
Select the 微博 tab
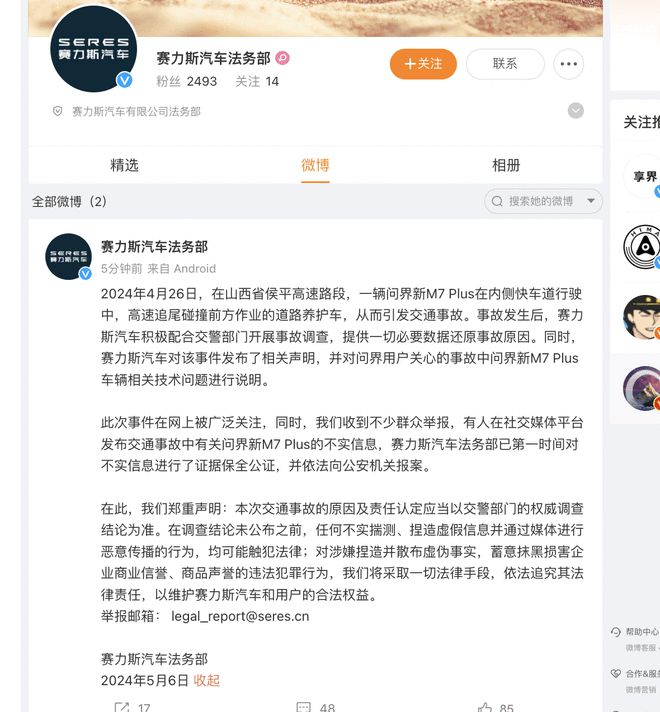point(315,165)
